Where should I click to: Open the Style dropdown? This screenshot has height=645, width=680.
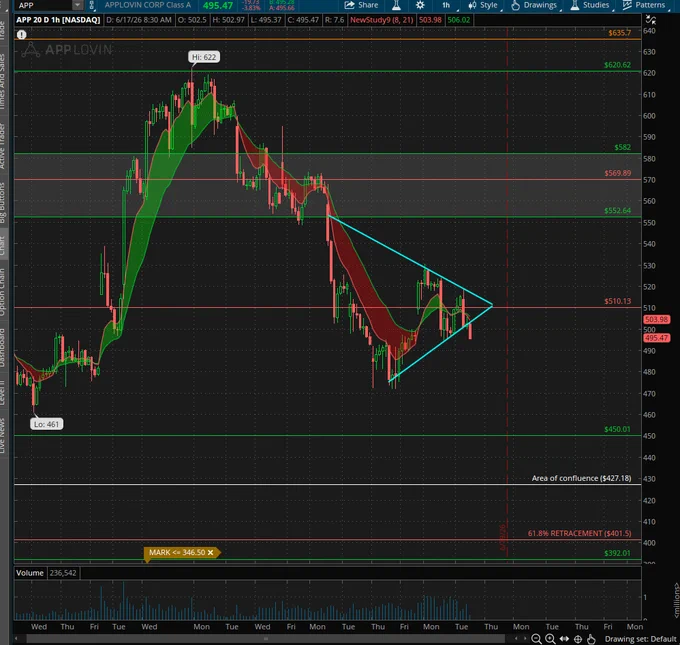coord(483,5)
